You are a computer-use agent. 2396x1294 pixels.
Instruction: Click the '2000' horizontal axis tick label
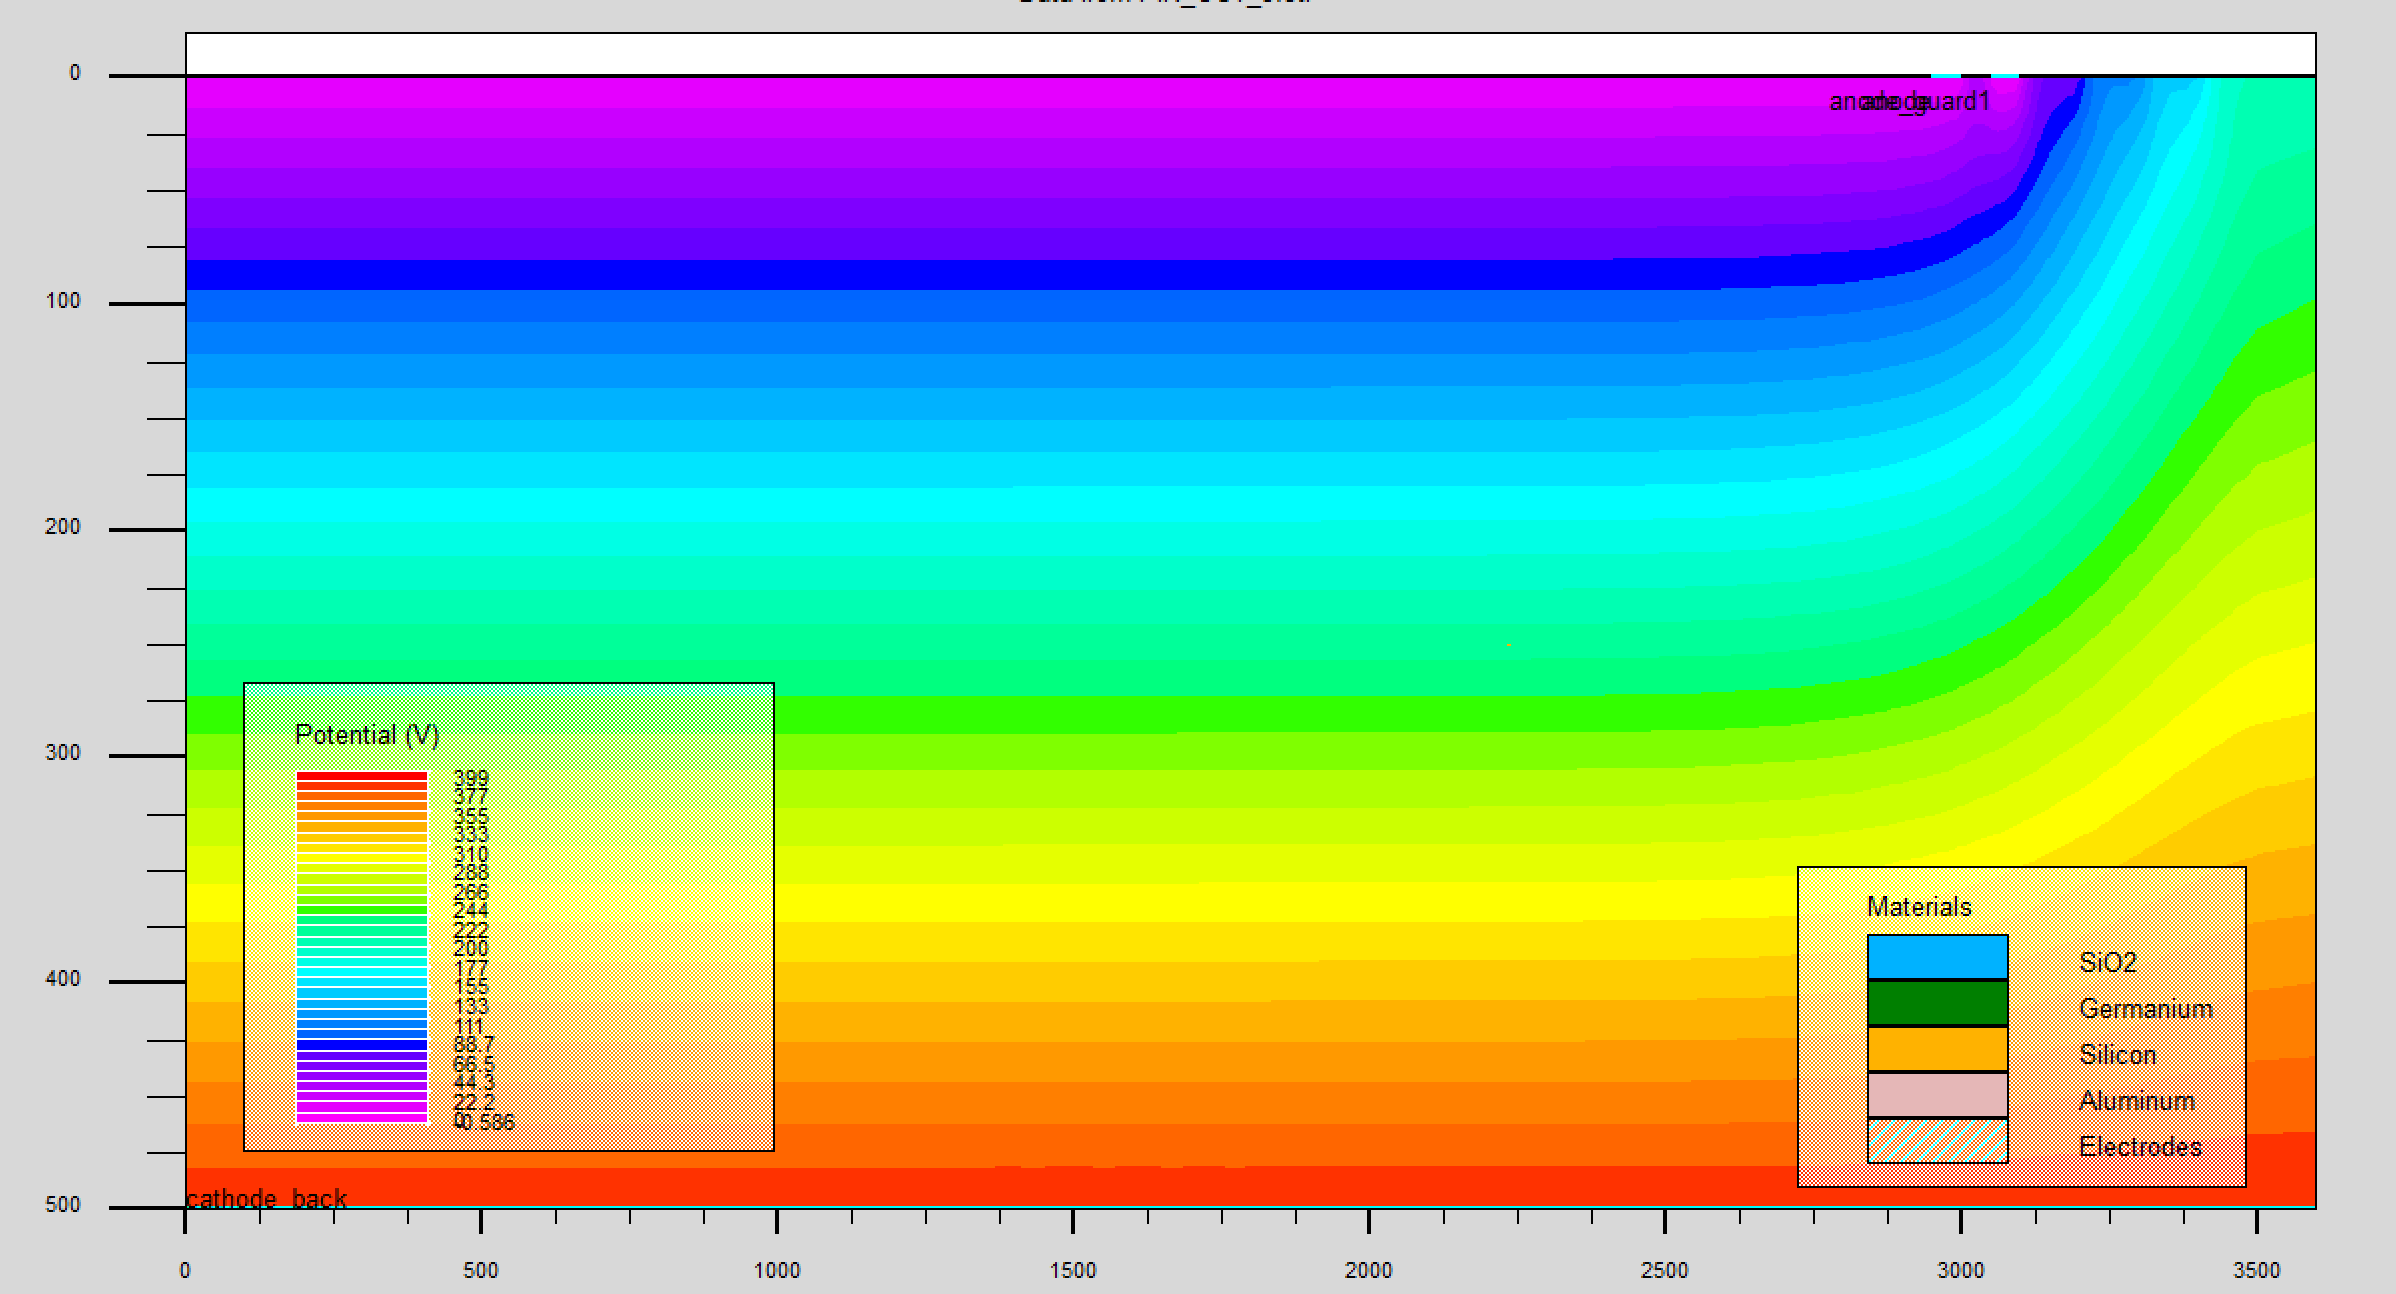(1369, 1270)
